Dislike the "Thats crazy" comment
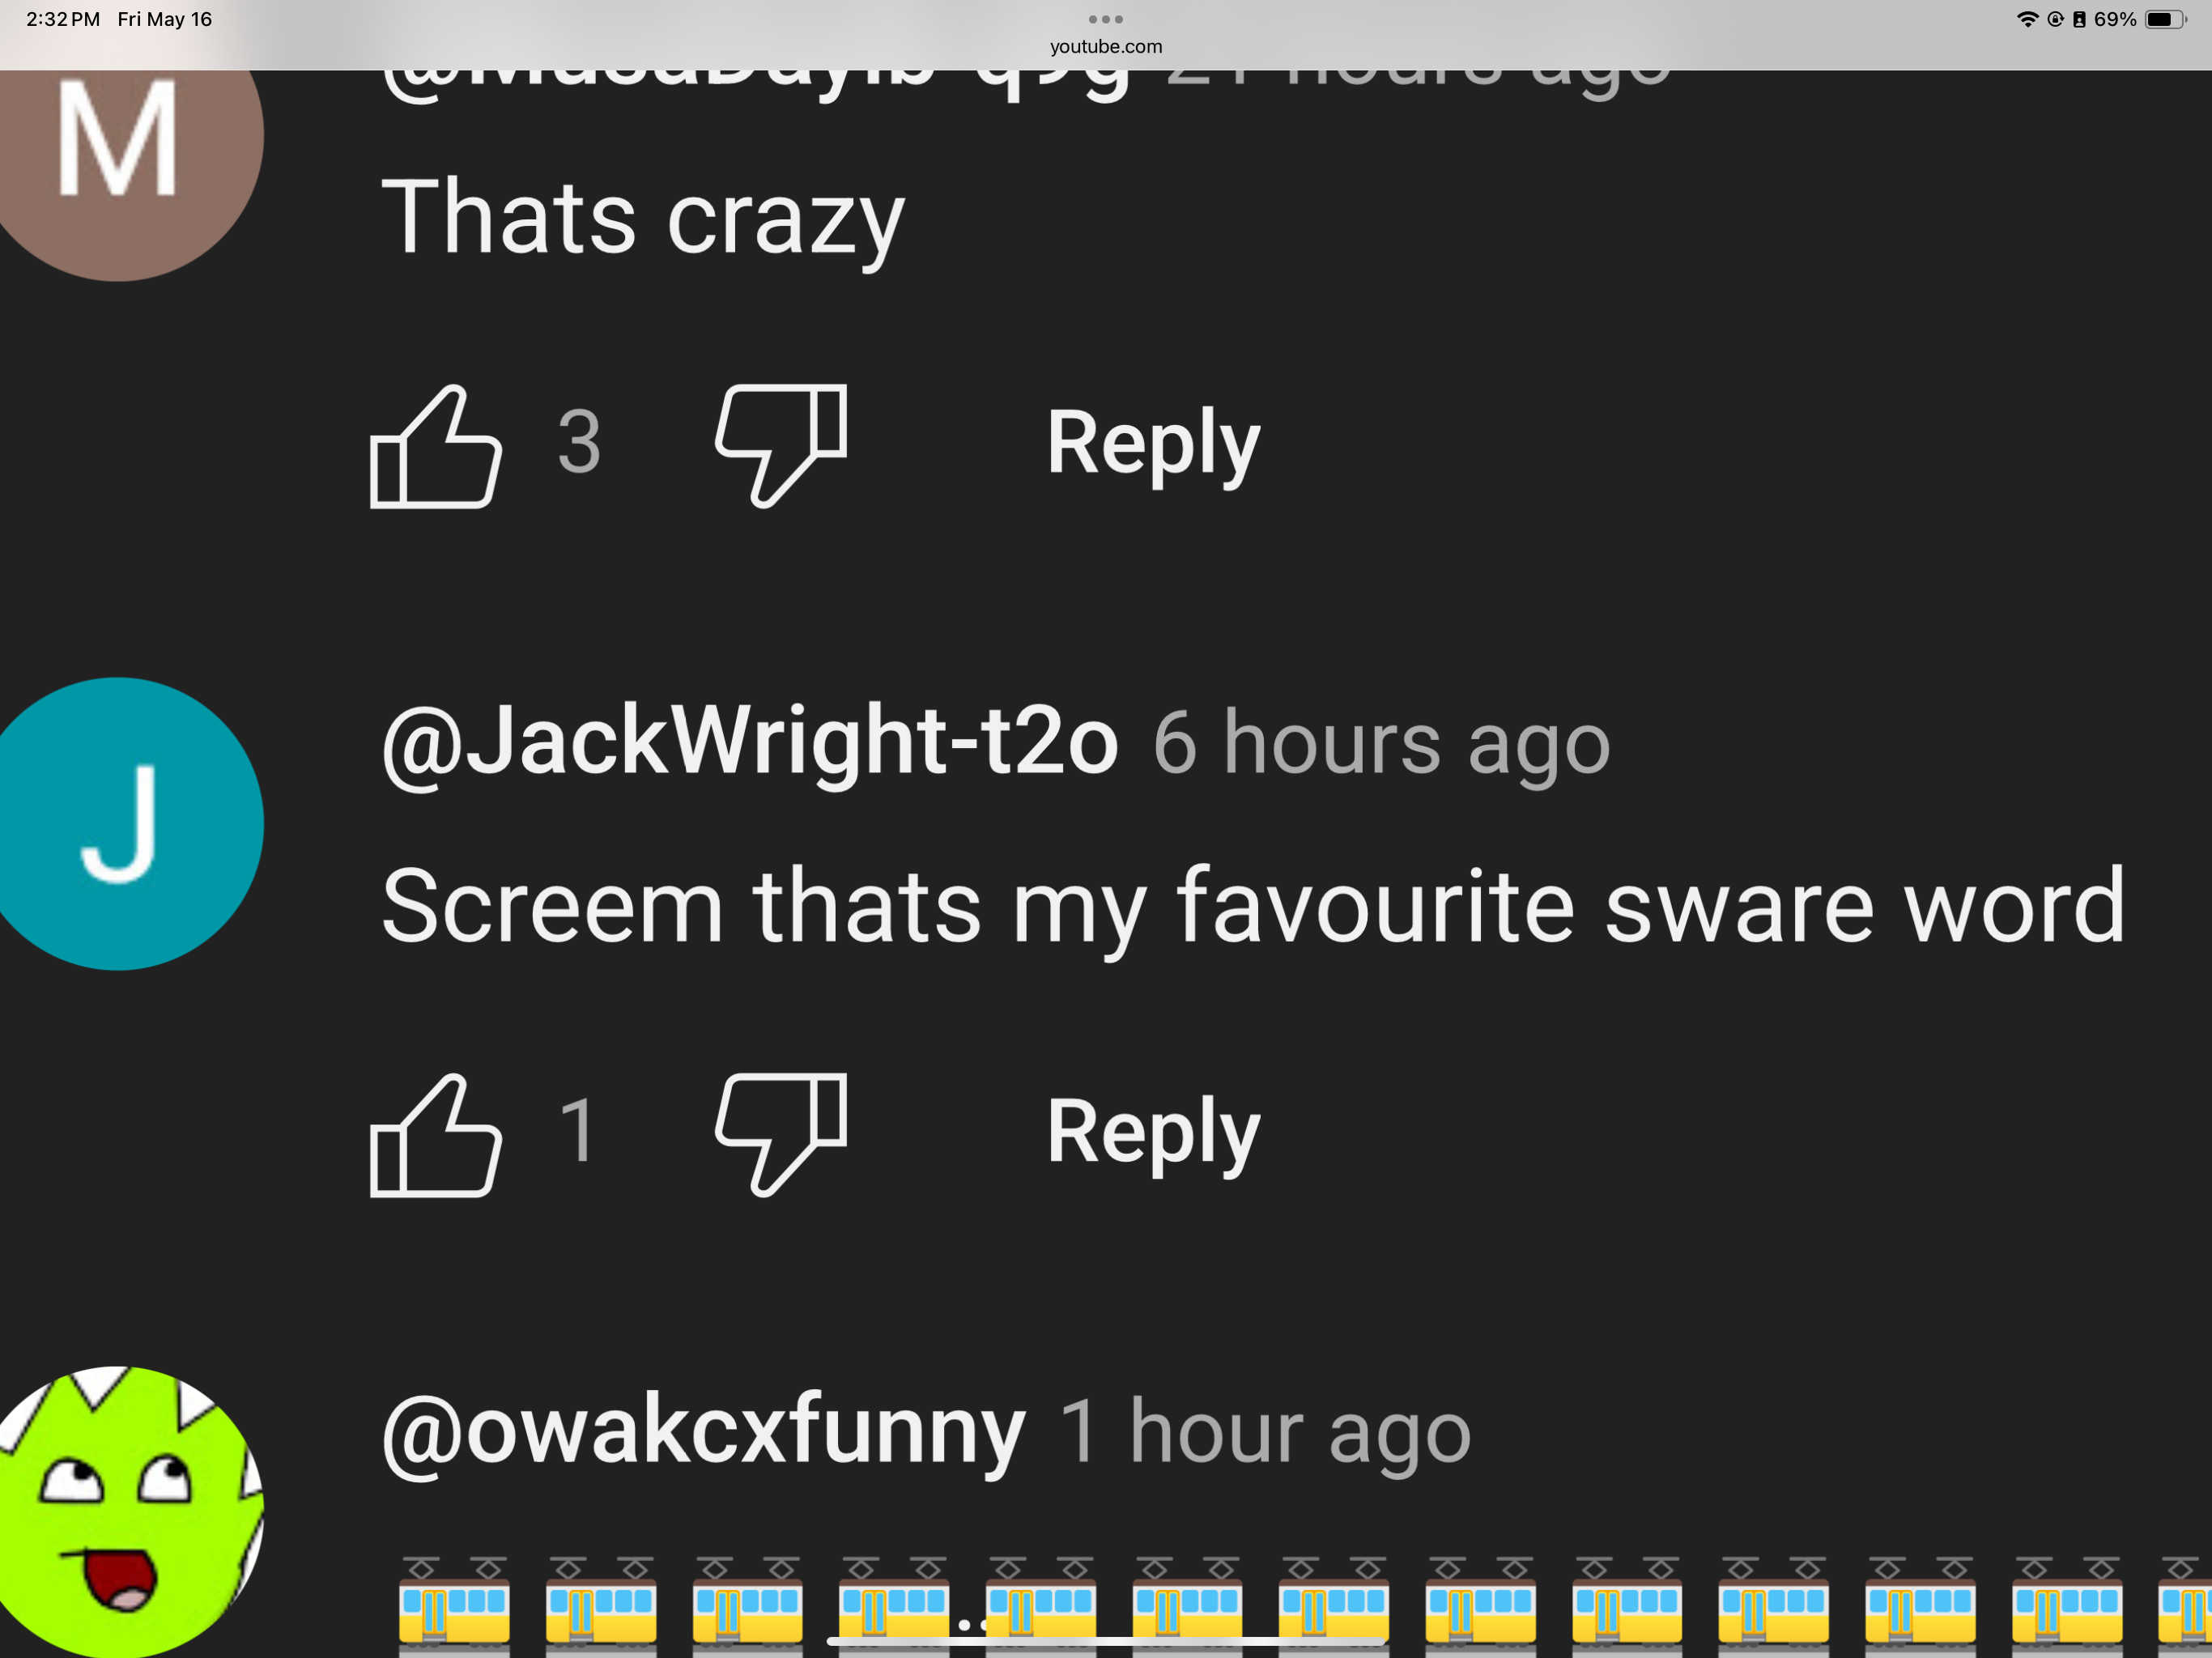2212x1658 pixels. coord(781,446)
